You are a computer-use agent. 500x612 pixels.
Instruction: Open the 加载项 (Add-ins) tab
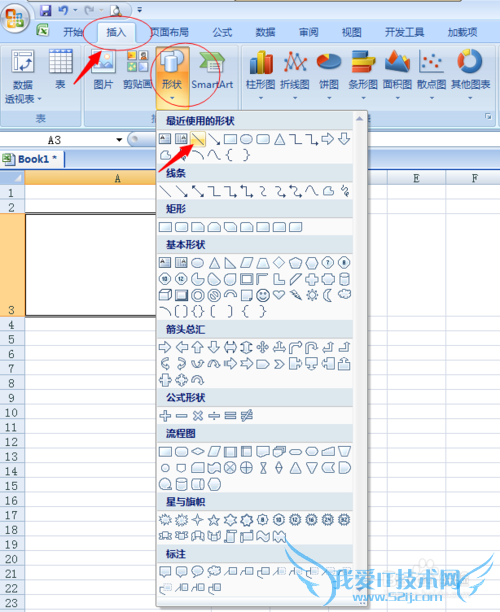coord(463,32)
